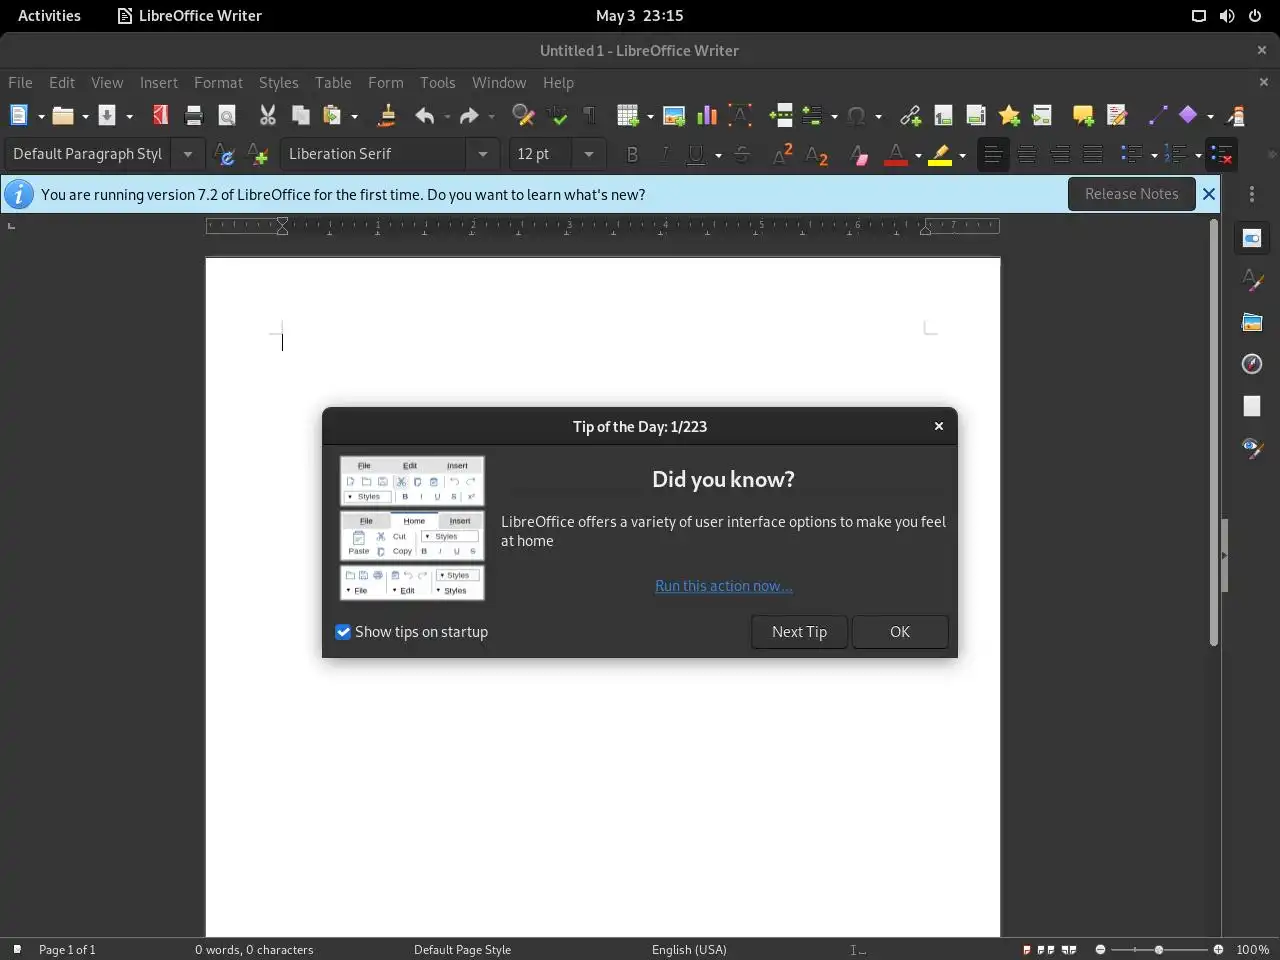Open the basic shapes dropdown arrow
The height and width of the screenshot is (960, 1280).
pyautogui.click(x=1210, y=116)
